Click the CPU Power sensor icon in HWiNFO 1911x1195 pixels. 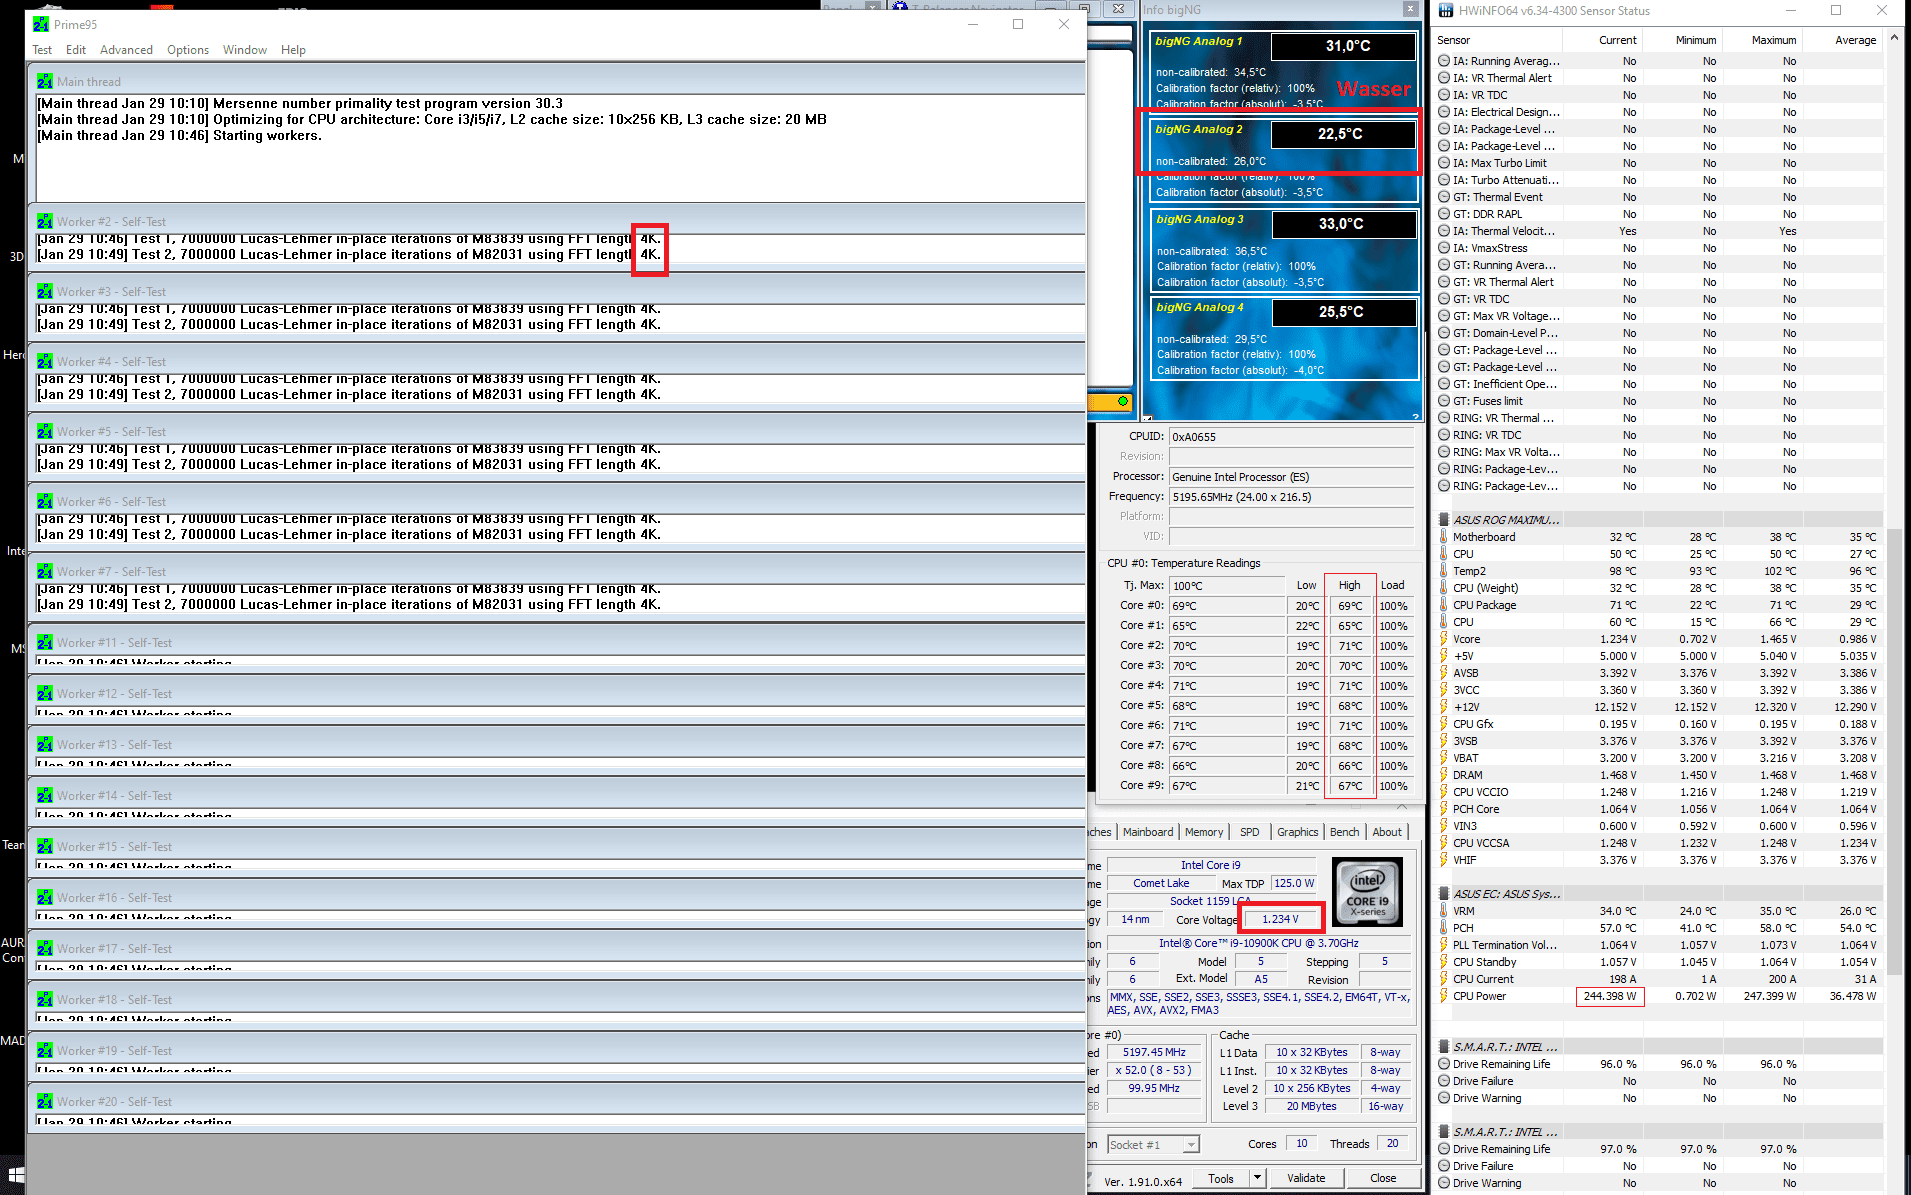1444,996
